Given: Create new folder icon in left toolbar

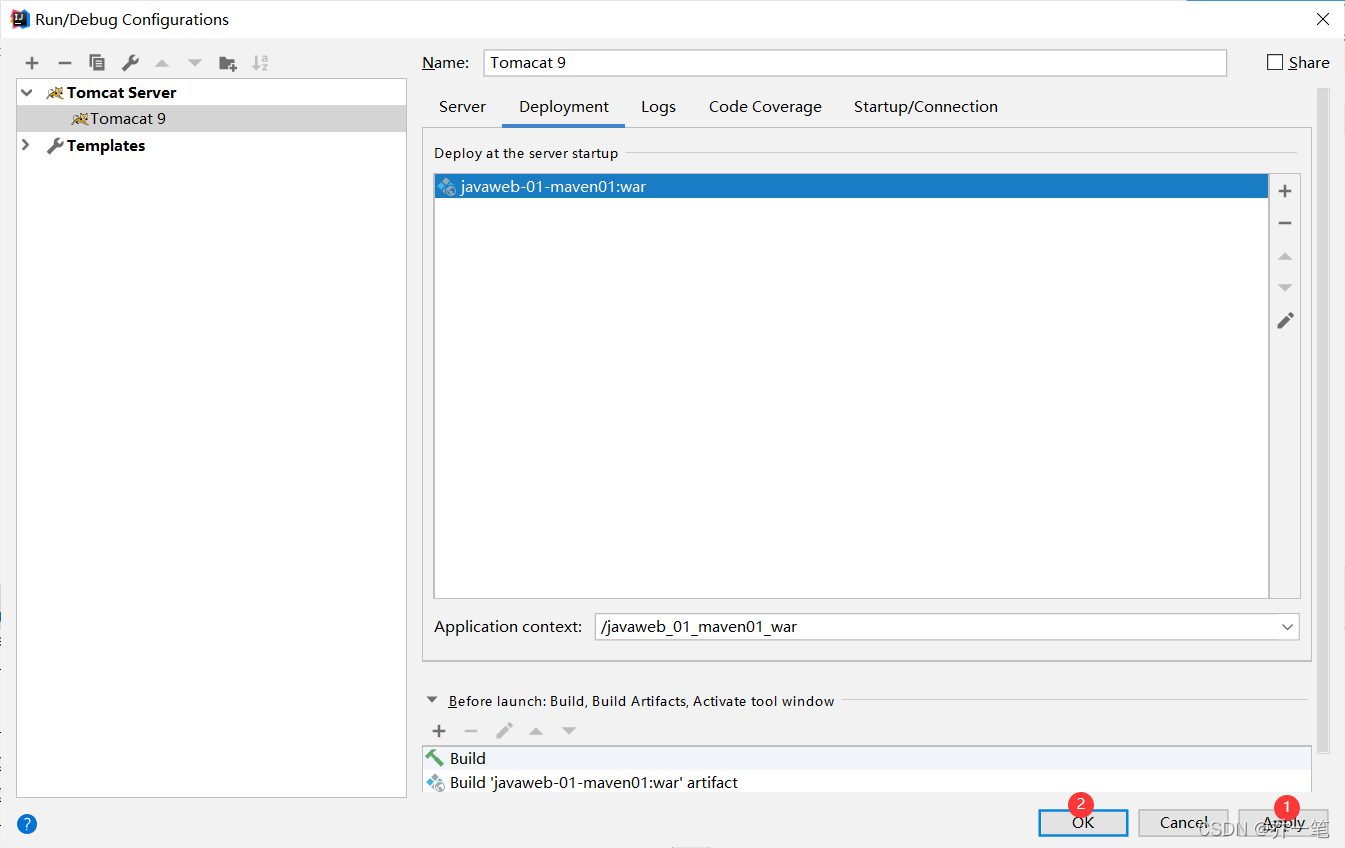Looking at the screenshot, I should 228,63.
